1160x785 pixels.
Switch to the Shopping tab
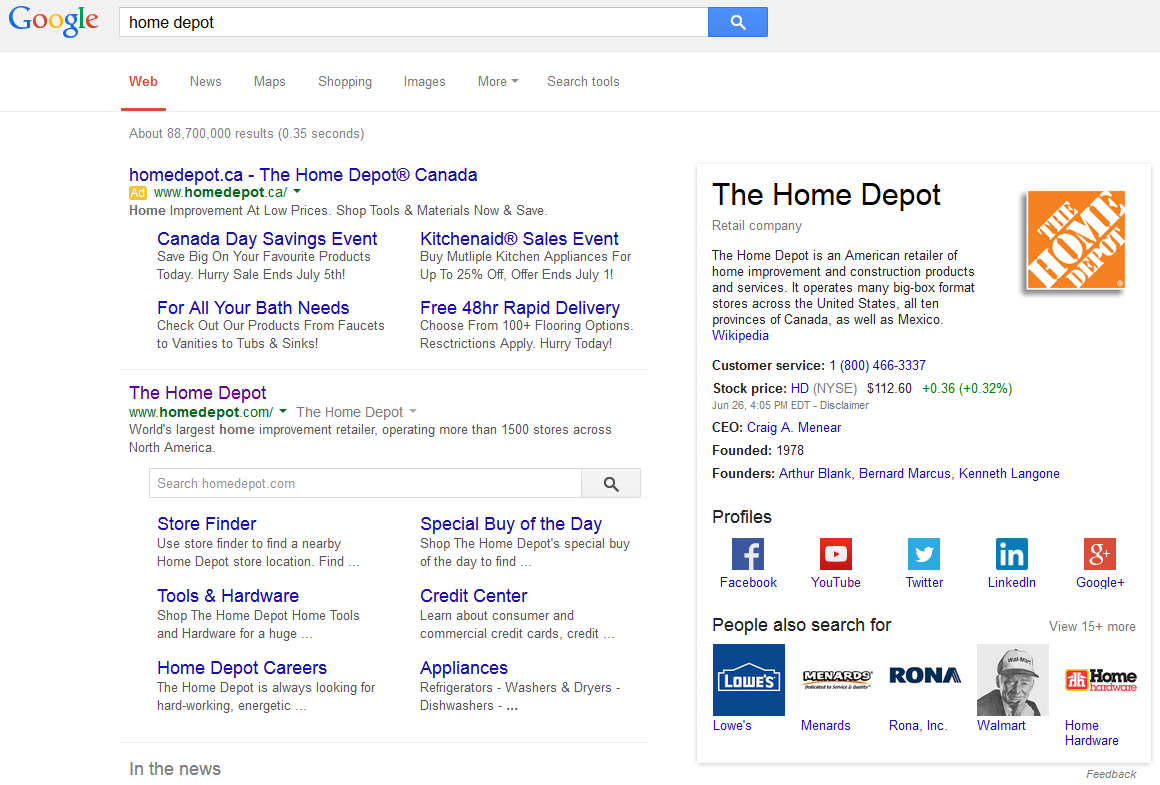pos(345,82)
